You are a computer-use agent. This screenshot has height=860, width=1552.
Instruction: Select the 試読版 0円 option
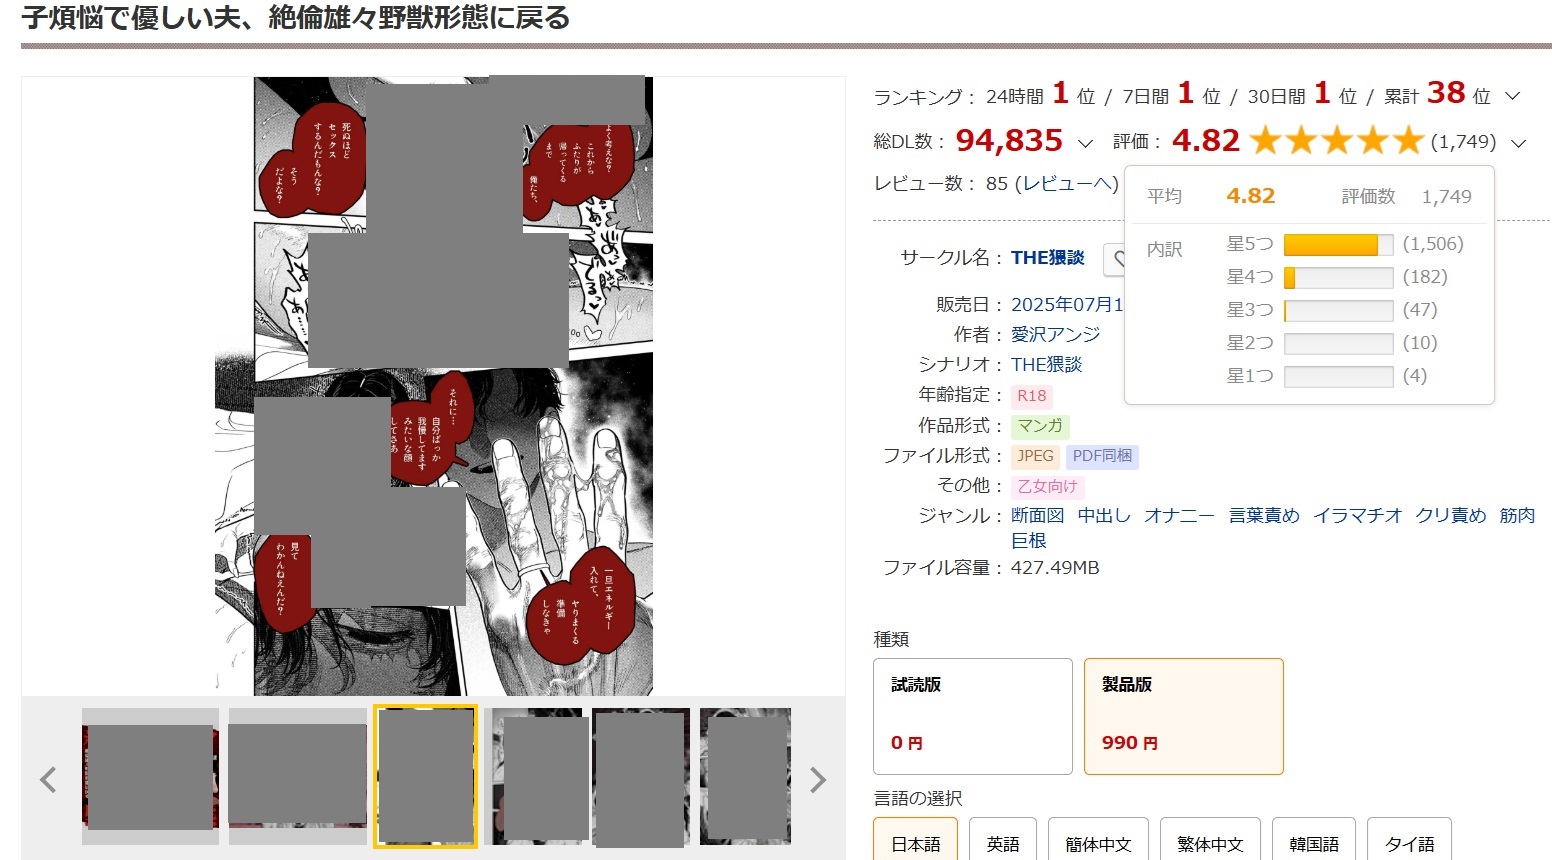973,716
